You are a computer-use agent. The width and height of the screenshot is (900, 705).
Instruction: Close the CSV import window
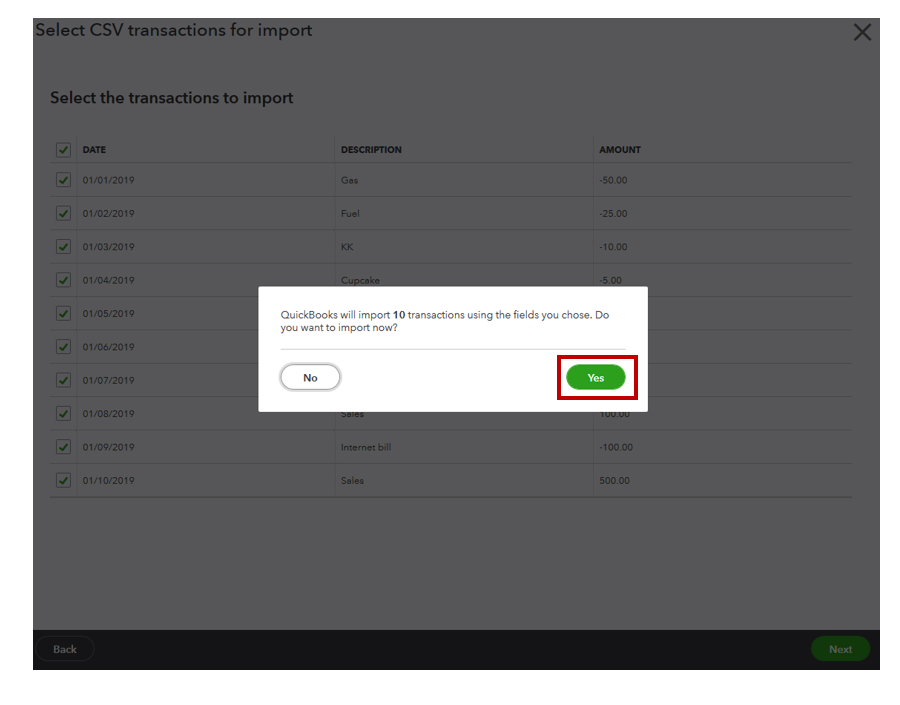click(862, 32)
